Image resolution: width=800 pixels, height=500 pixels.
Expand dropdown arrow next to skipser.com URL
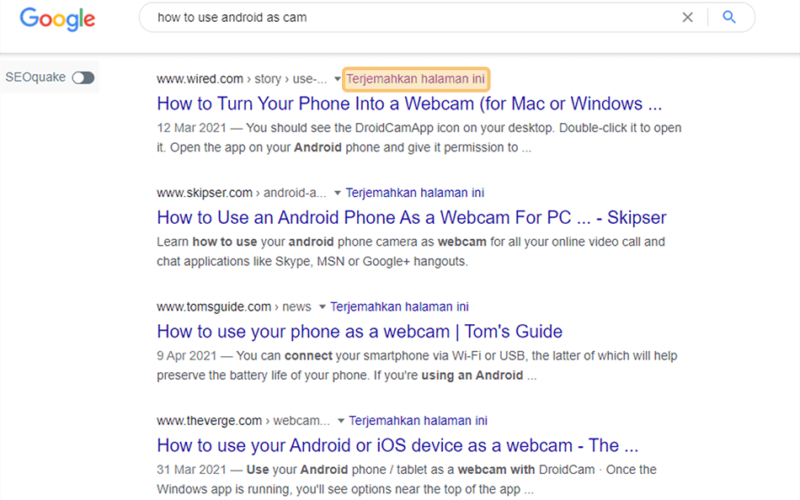click(x=337, y=193)
